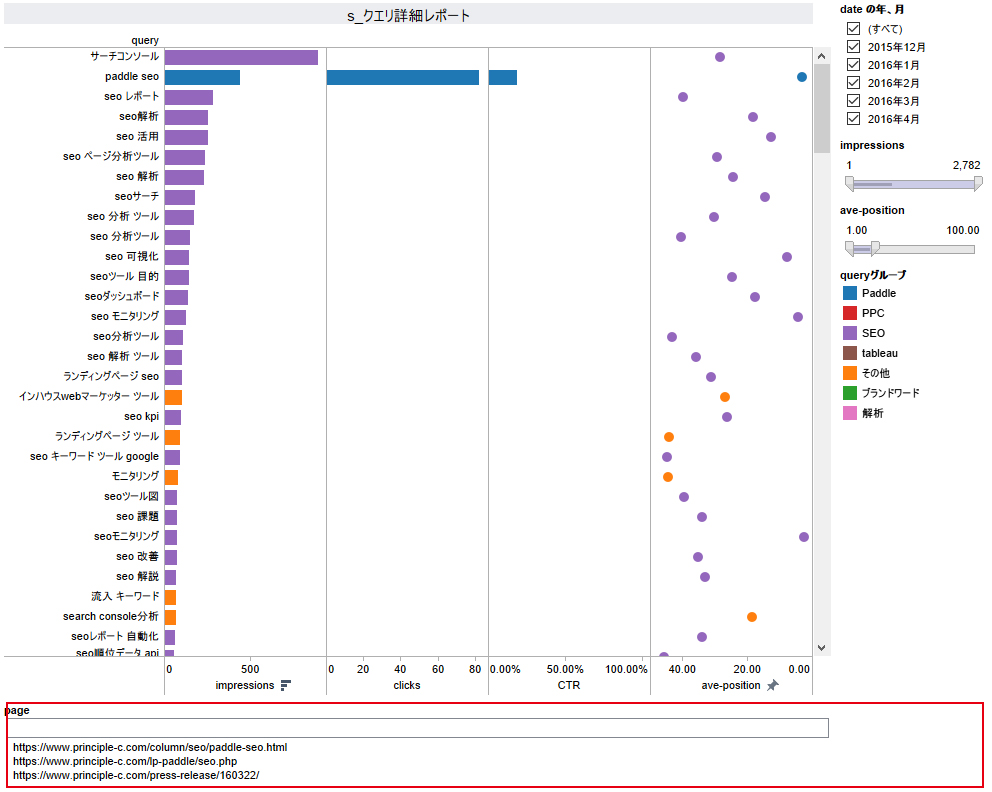Select the サーチコンソール query label

point(124,57)
